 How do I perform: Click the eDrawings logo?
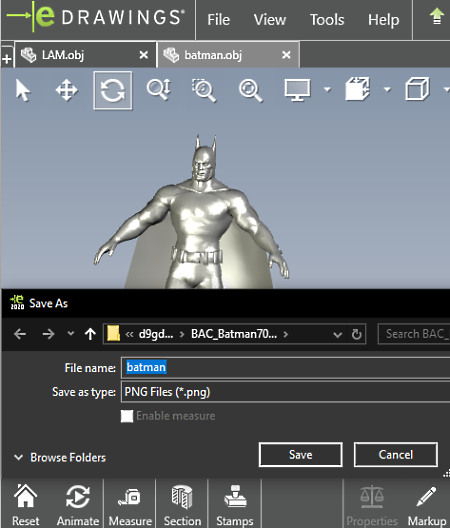click(96, 17)
